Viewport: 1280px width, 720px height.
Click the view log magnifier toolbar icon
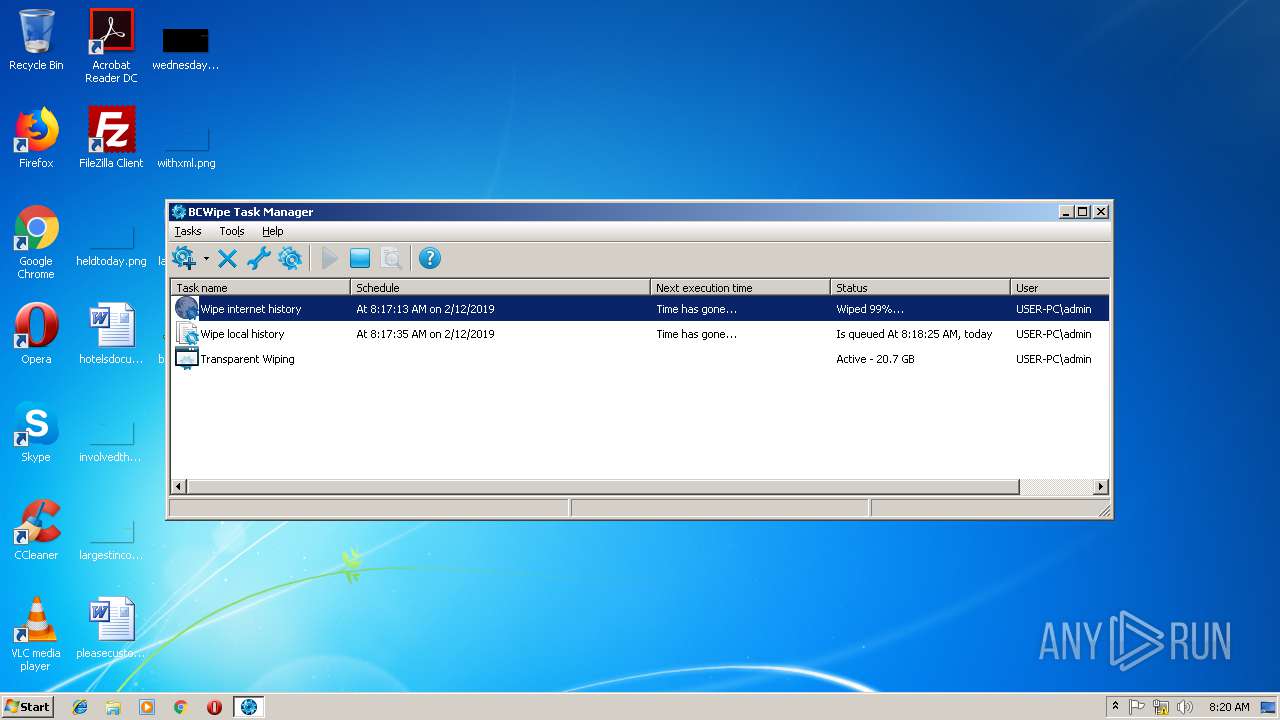click(391, 259)
